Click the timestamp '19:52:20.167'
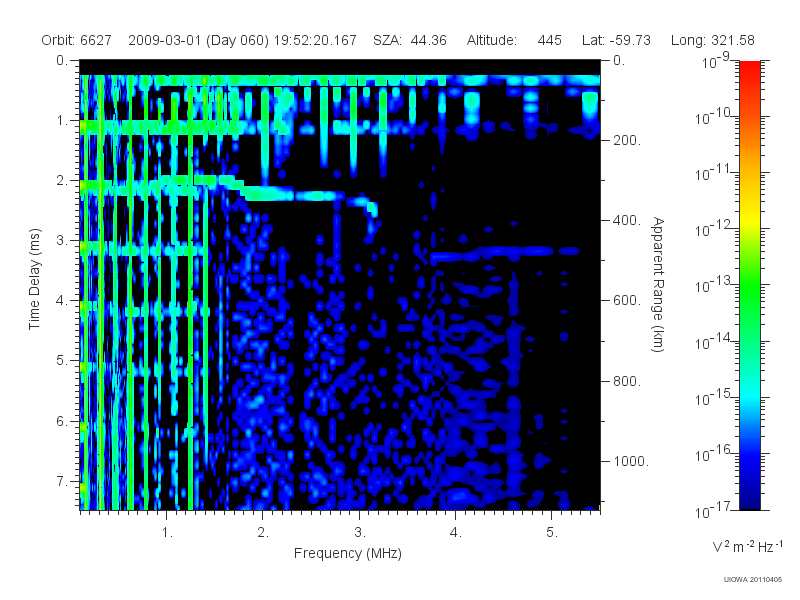Viewport: 800px width, 600px height. point(315,40)
